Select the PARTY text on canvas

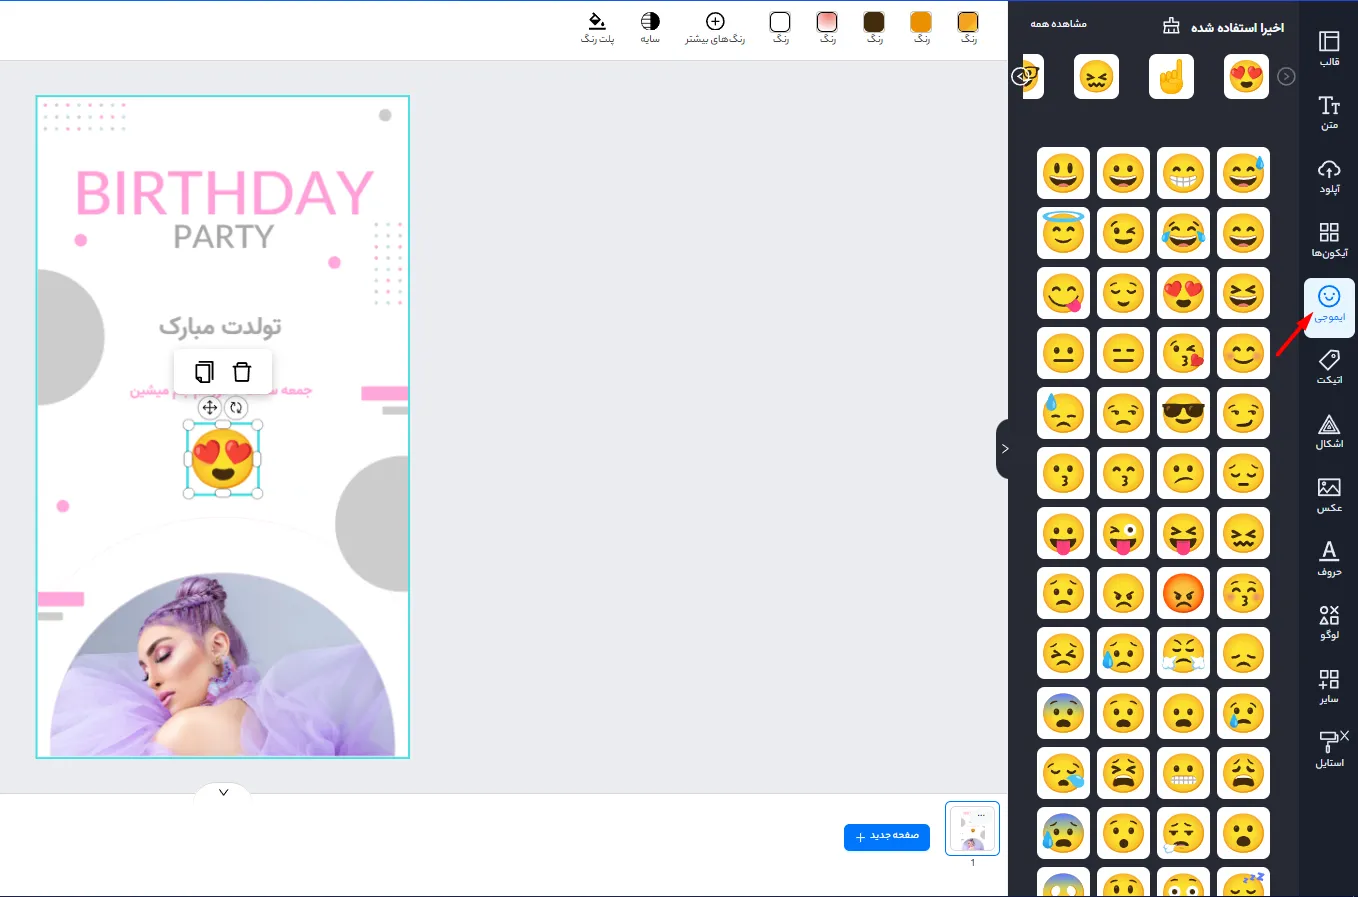click(x=223, y=237)
